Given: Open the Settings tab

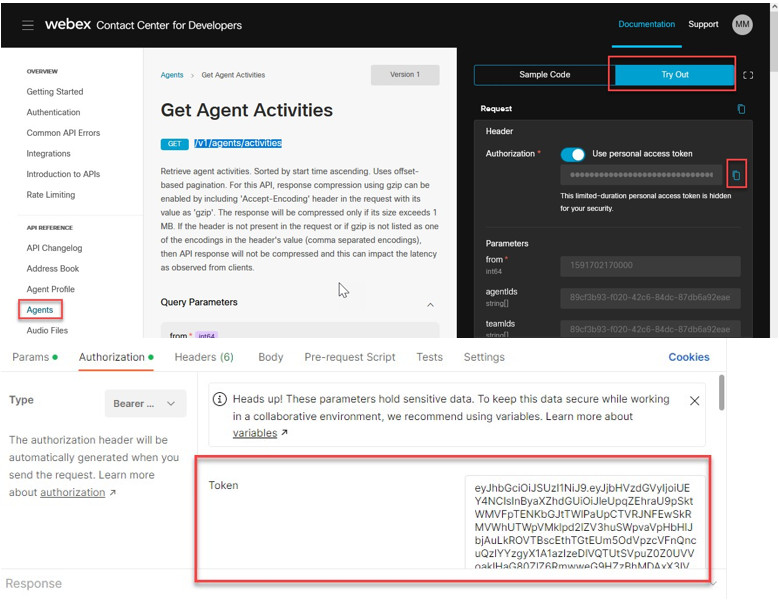Looking at the screenshot, I should [x=484, y=357].
